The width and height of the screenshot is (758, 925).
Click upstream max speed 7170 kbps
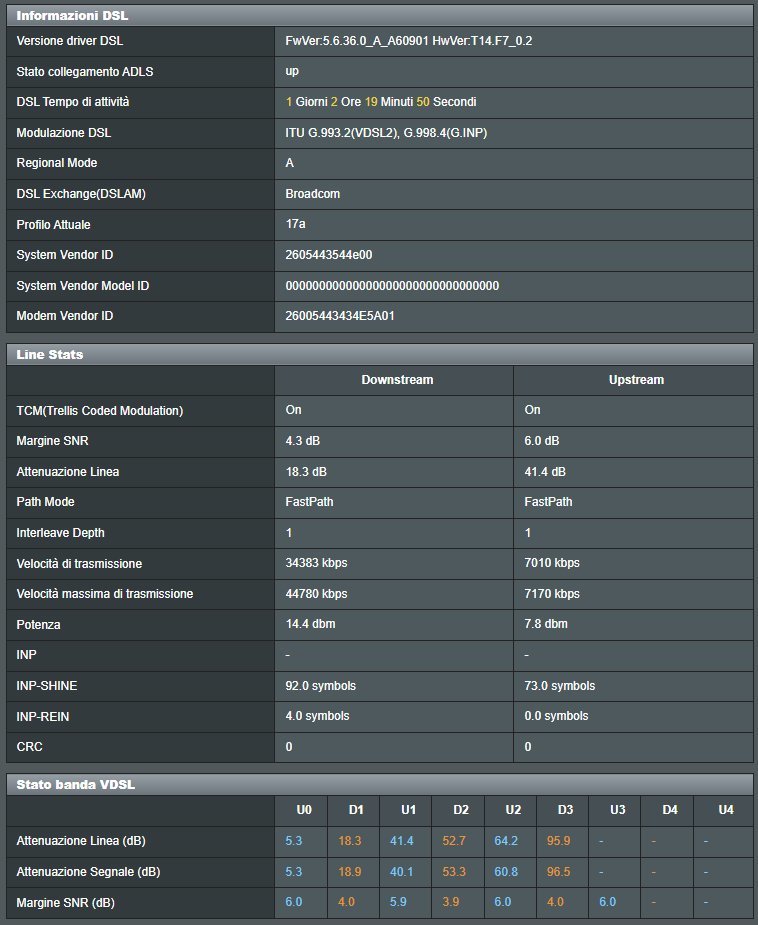[552, 593]
